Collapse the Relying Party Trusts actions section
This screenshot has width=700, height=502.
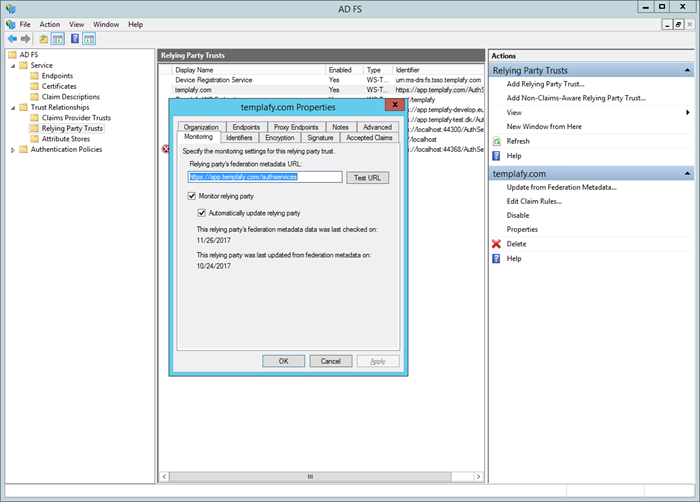[x=688, y=71]
